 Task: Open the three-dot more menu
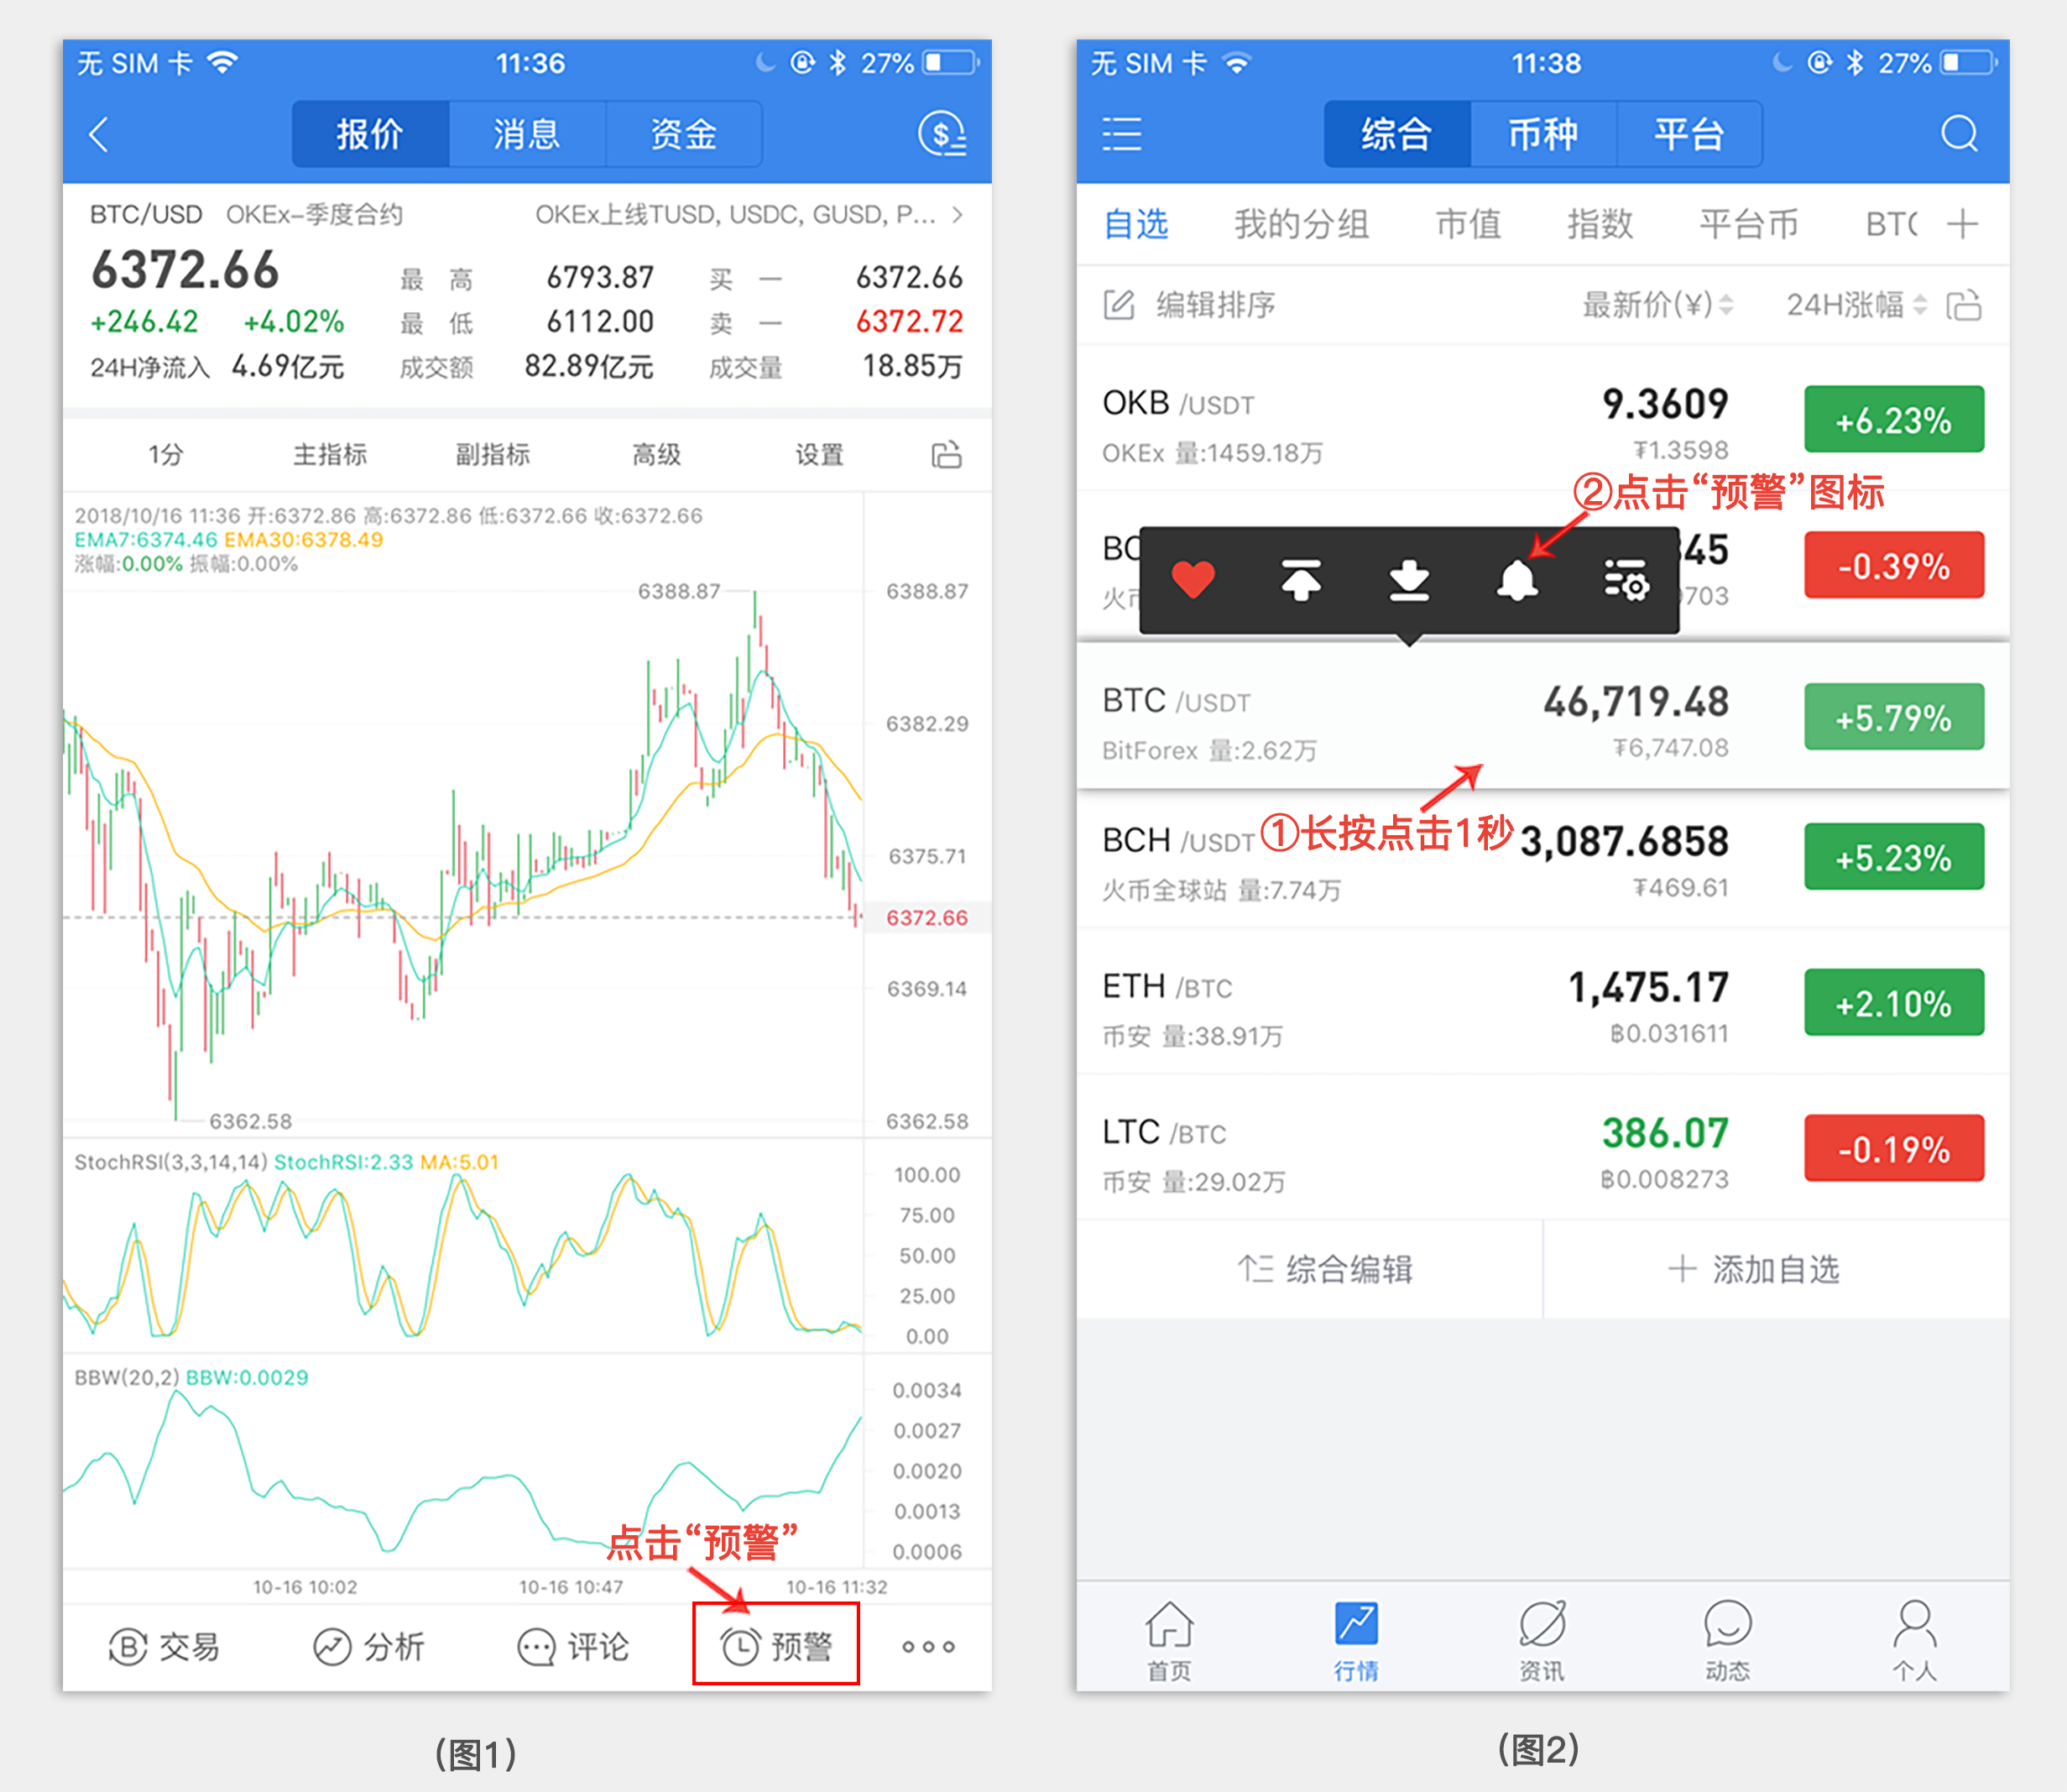tap(928, 1647)
